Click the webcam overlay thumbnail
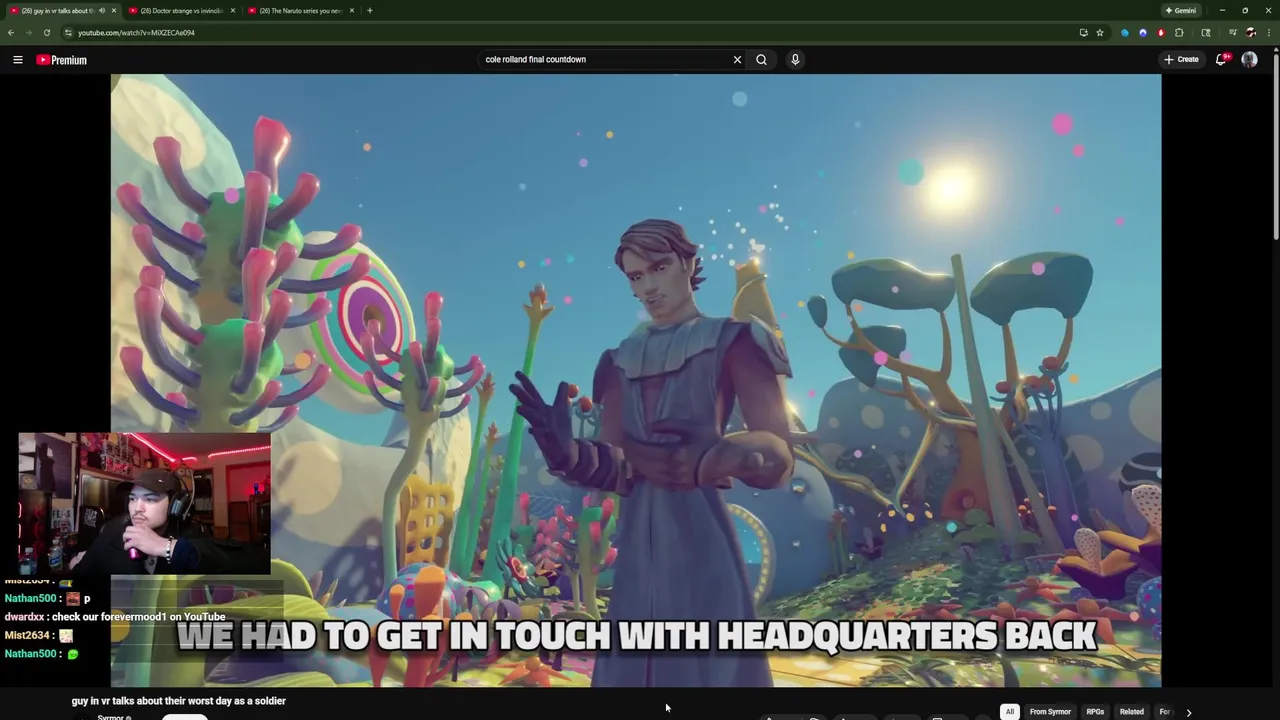Screen dimensions: 1280x720 [x=144, y=503]
